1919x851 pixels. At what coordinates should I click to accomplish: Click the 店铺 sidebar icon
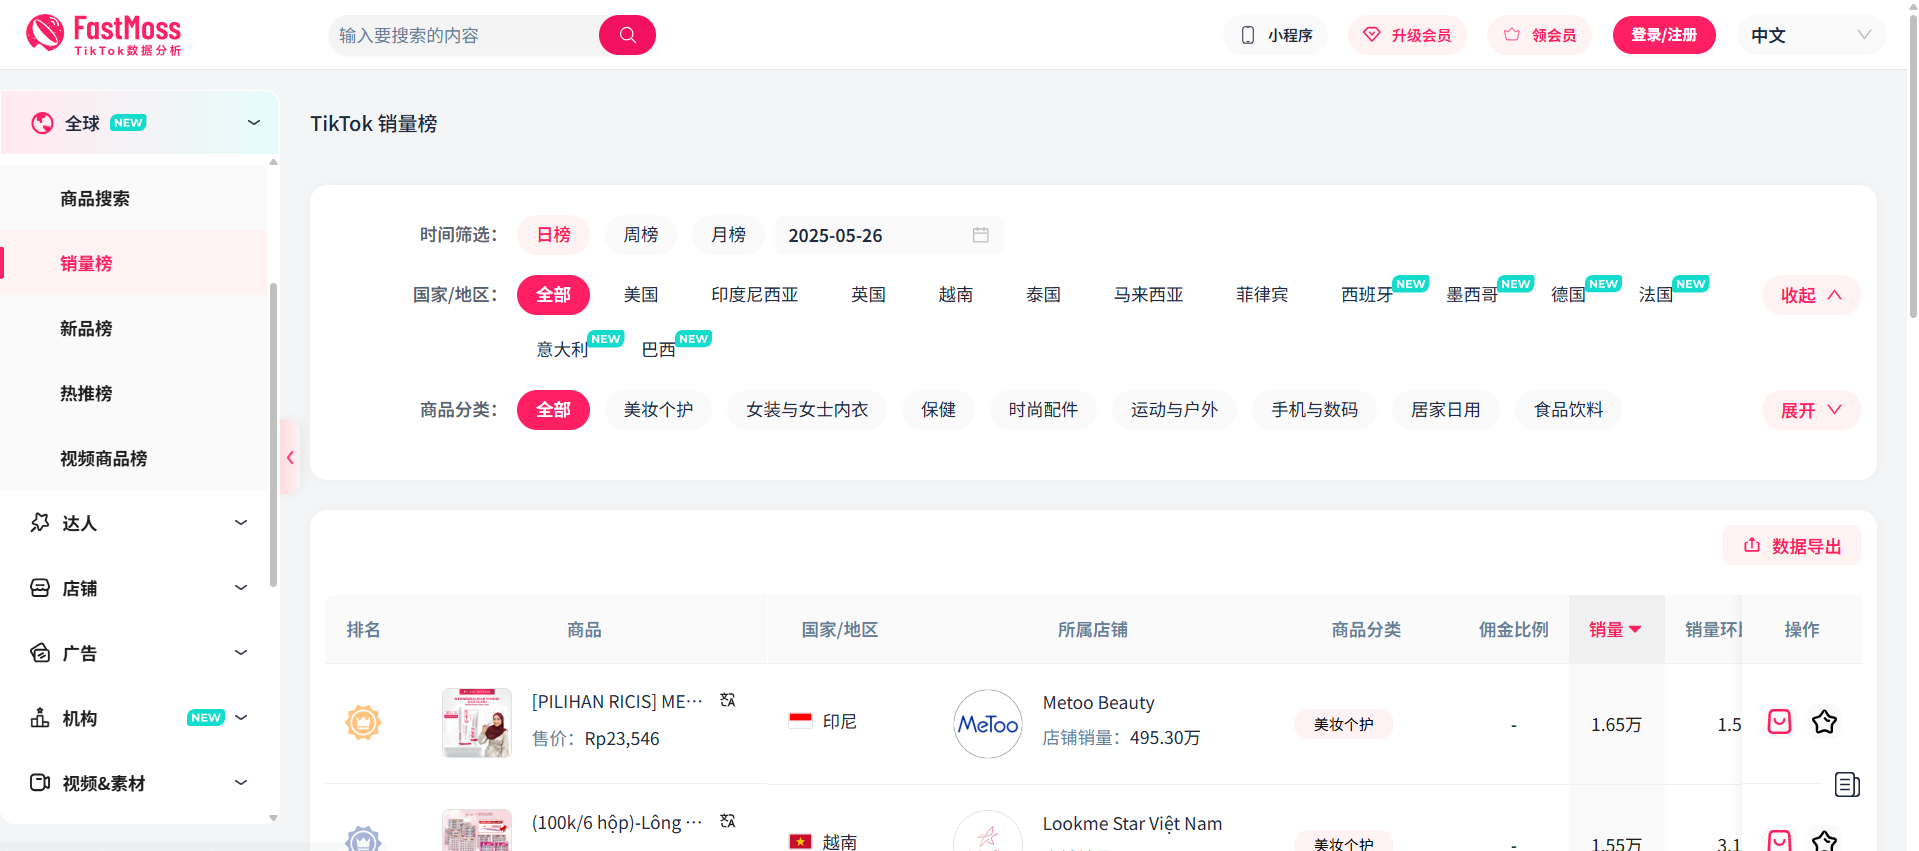[x=40, y=588]
